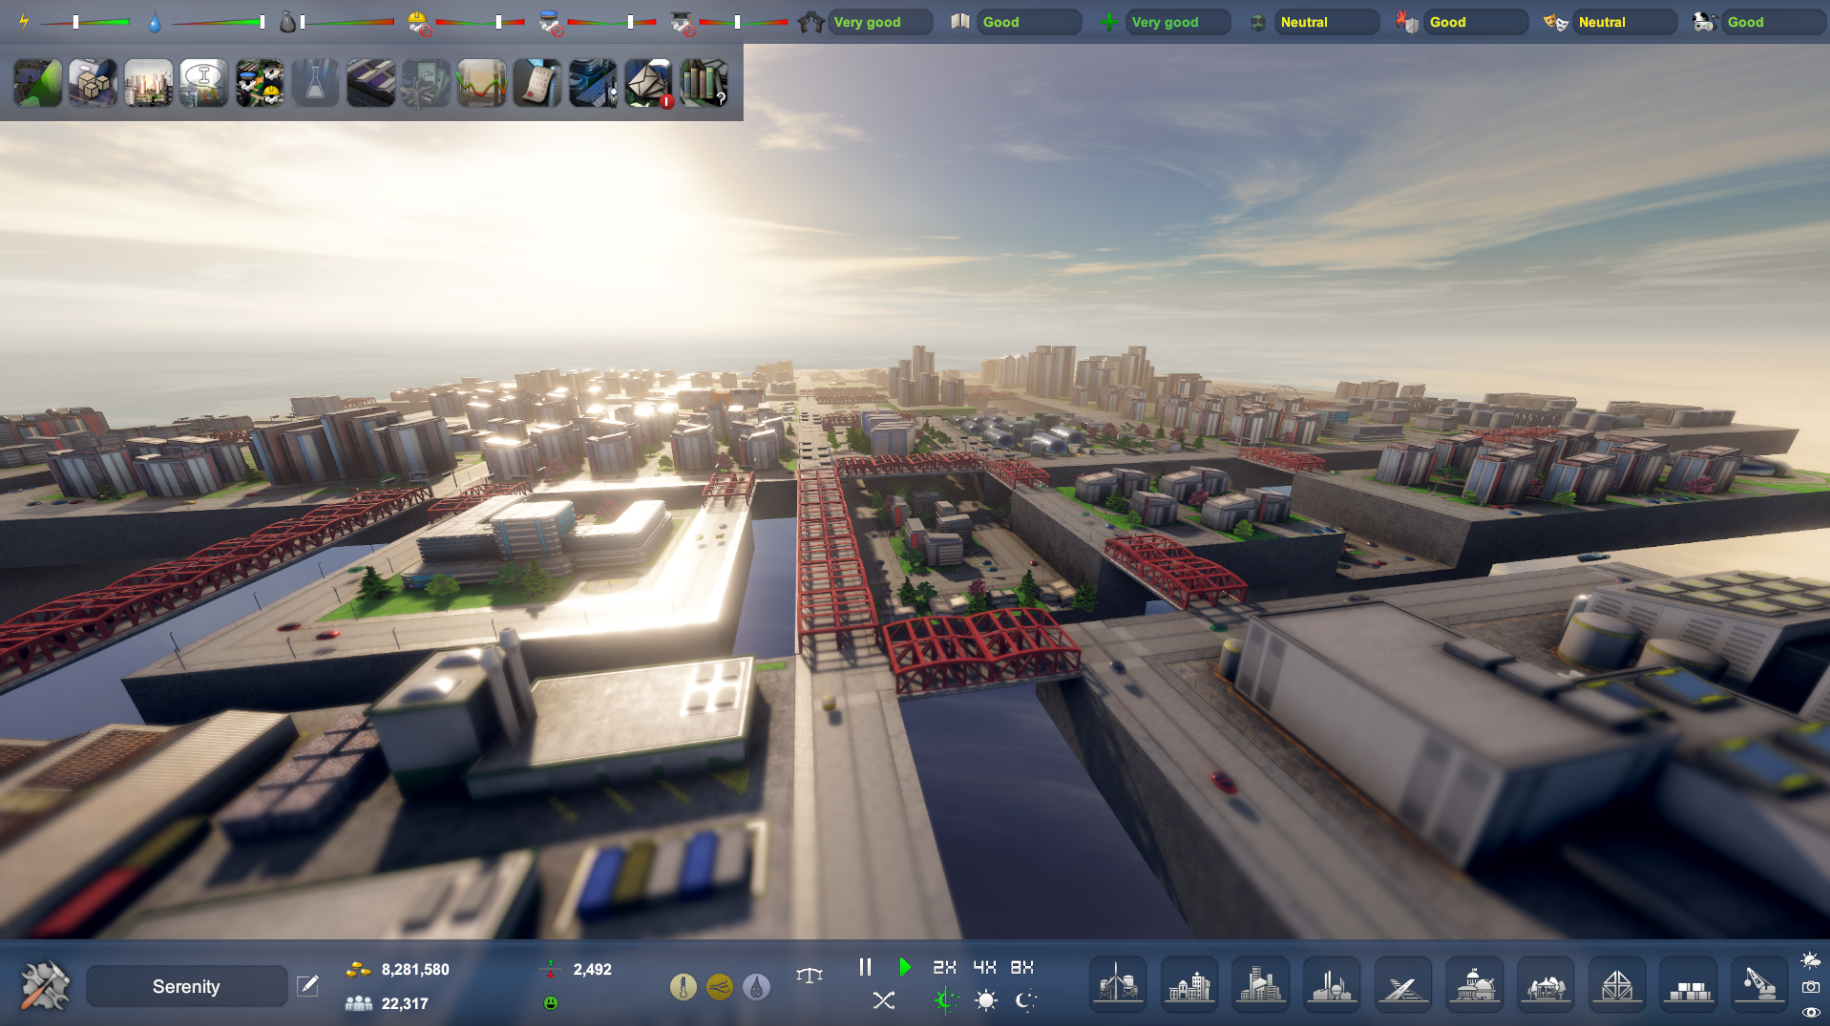Toggle UI visibility with the eye icon
This screenshot has height=1026, width=1830.
pyautogui.click(x=1811, y=1012)
